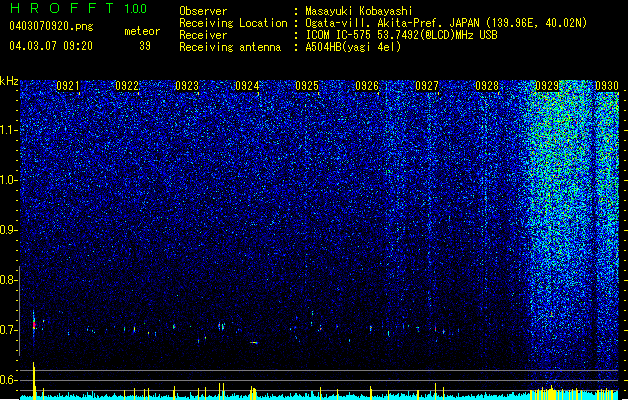The image size is (629, 400).
Task: Click the meteor count 39
Action: pos(145,46)
